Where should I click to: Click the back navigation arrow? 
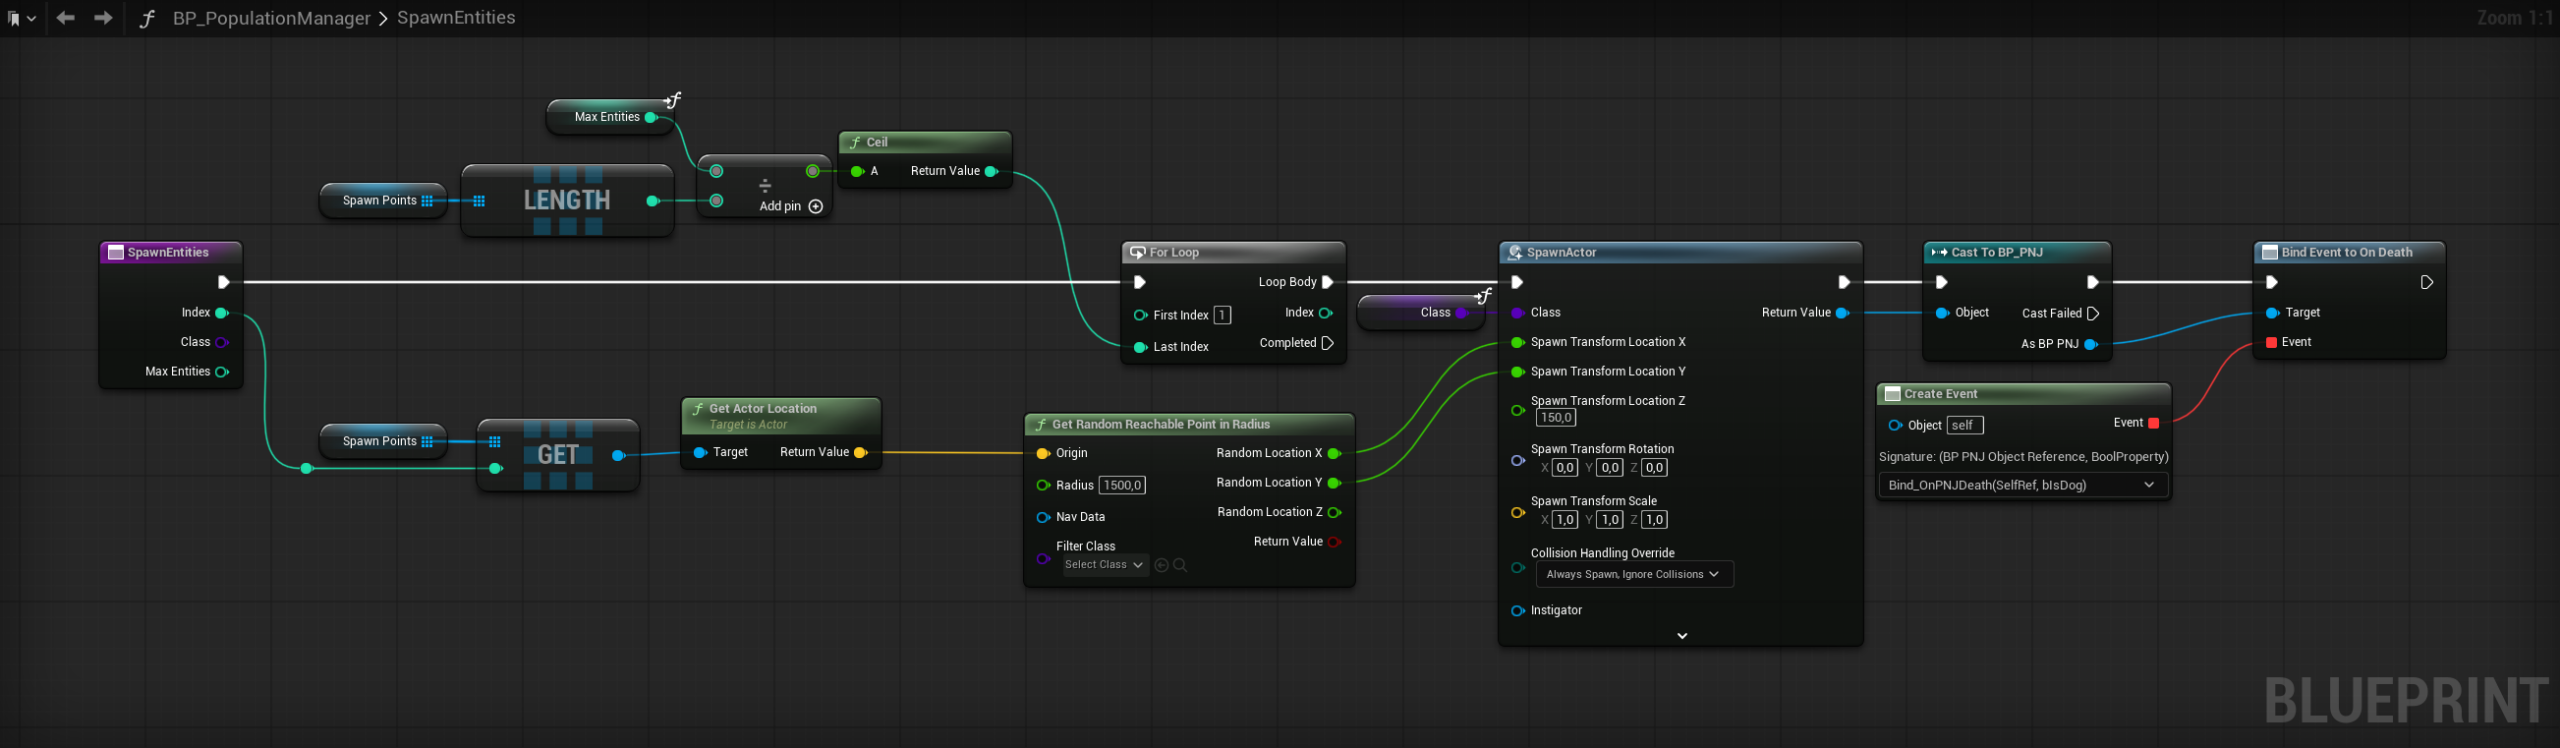[x=66, y=18]
